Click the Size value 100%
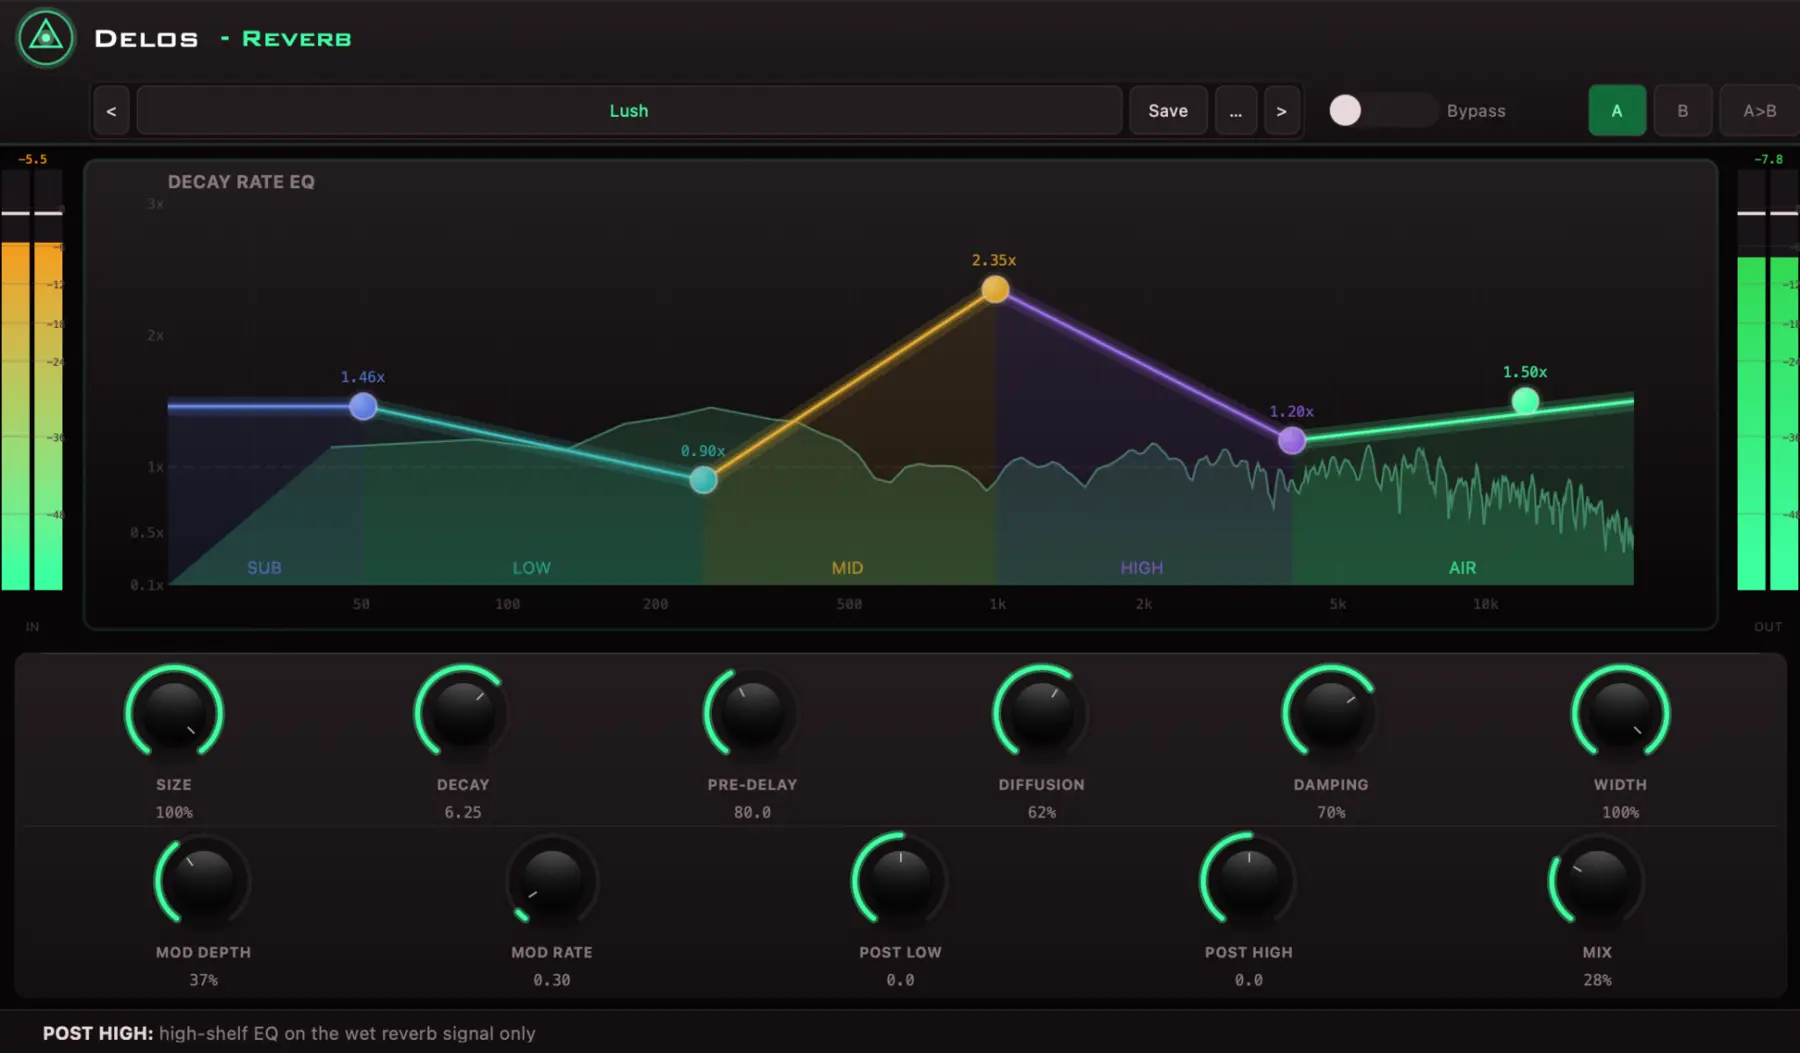Image resolution: width=1800 pixels, height=1053 pixels. coord(174,812)
